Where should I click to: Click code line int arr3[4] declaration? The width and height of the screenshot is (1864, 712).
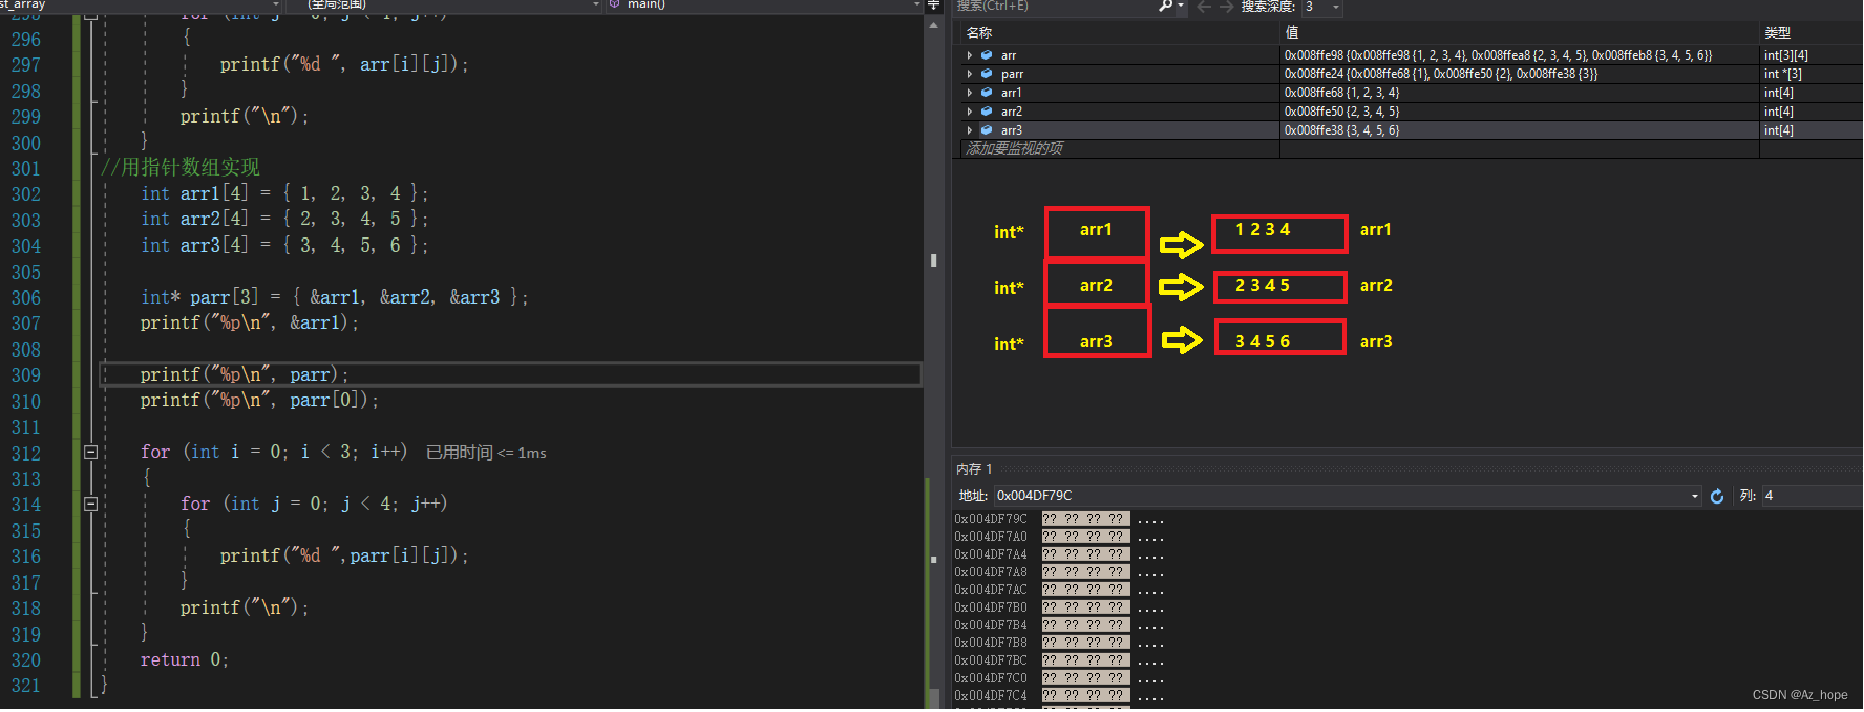point(285,246)
